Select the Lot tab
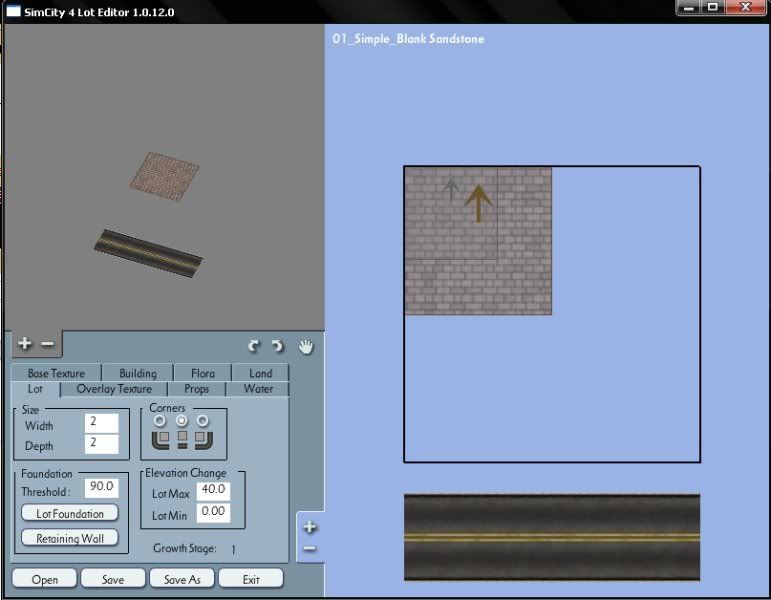Image resolution: width=771 pixels, height=600 pixels. click(35, 389)
